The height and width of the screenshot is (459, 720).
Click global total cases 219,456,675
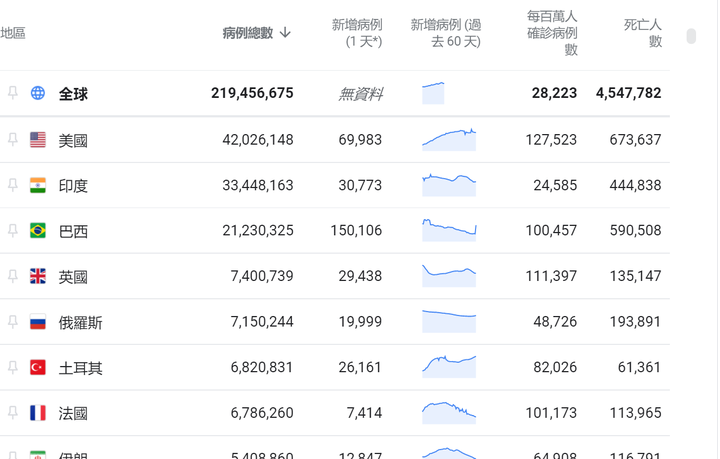click(252, 93)
